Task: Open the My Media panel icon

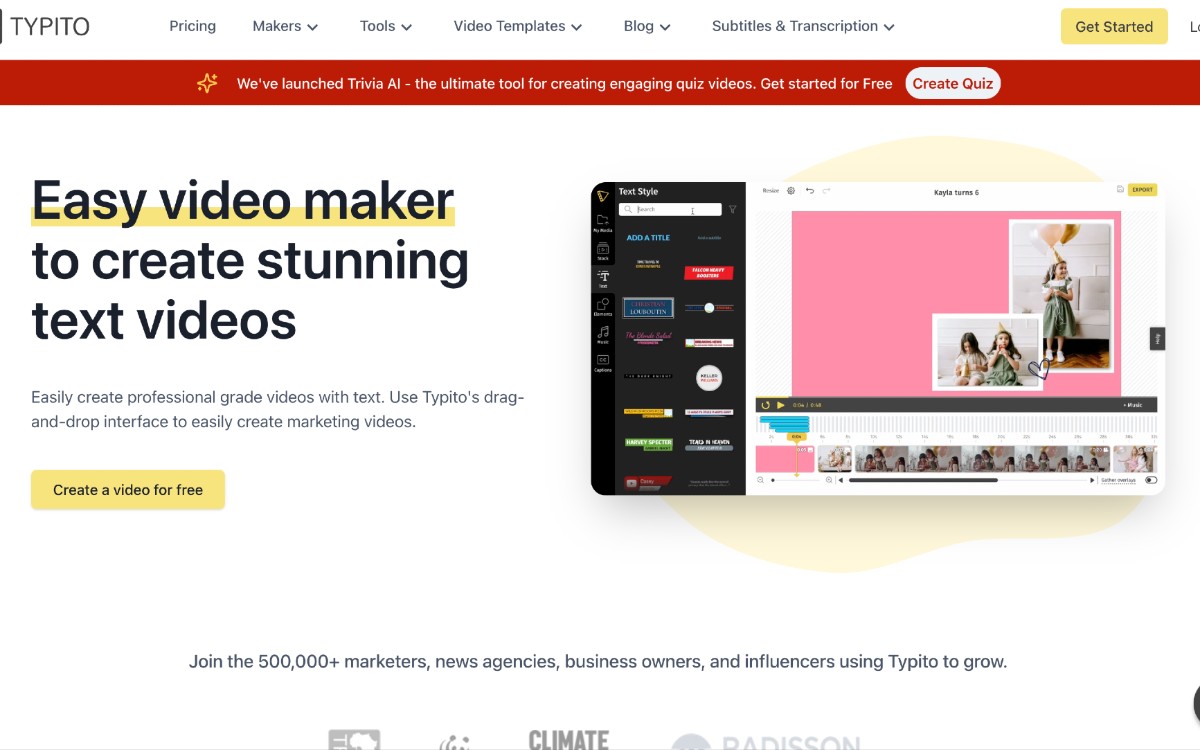Action: coord(602,221)
